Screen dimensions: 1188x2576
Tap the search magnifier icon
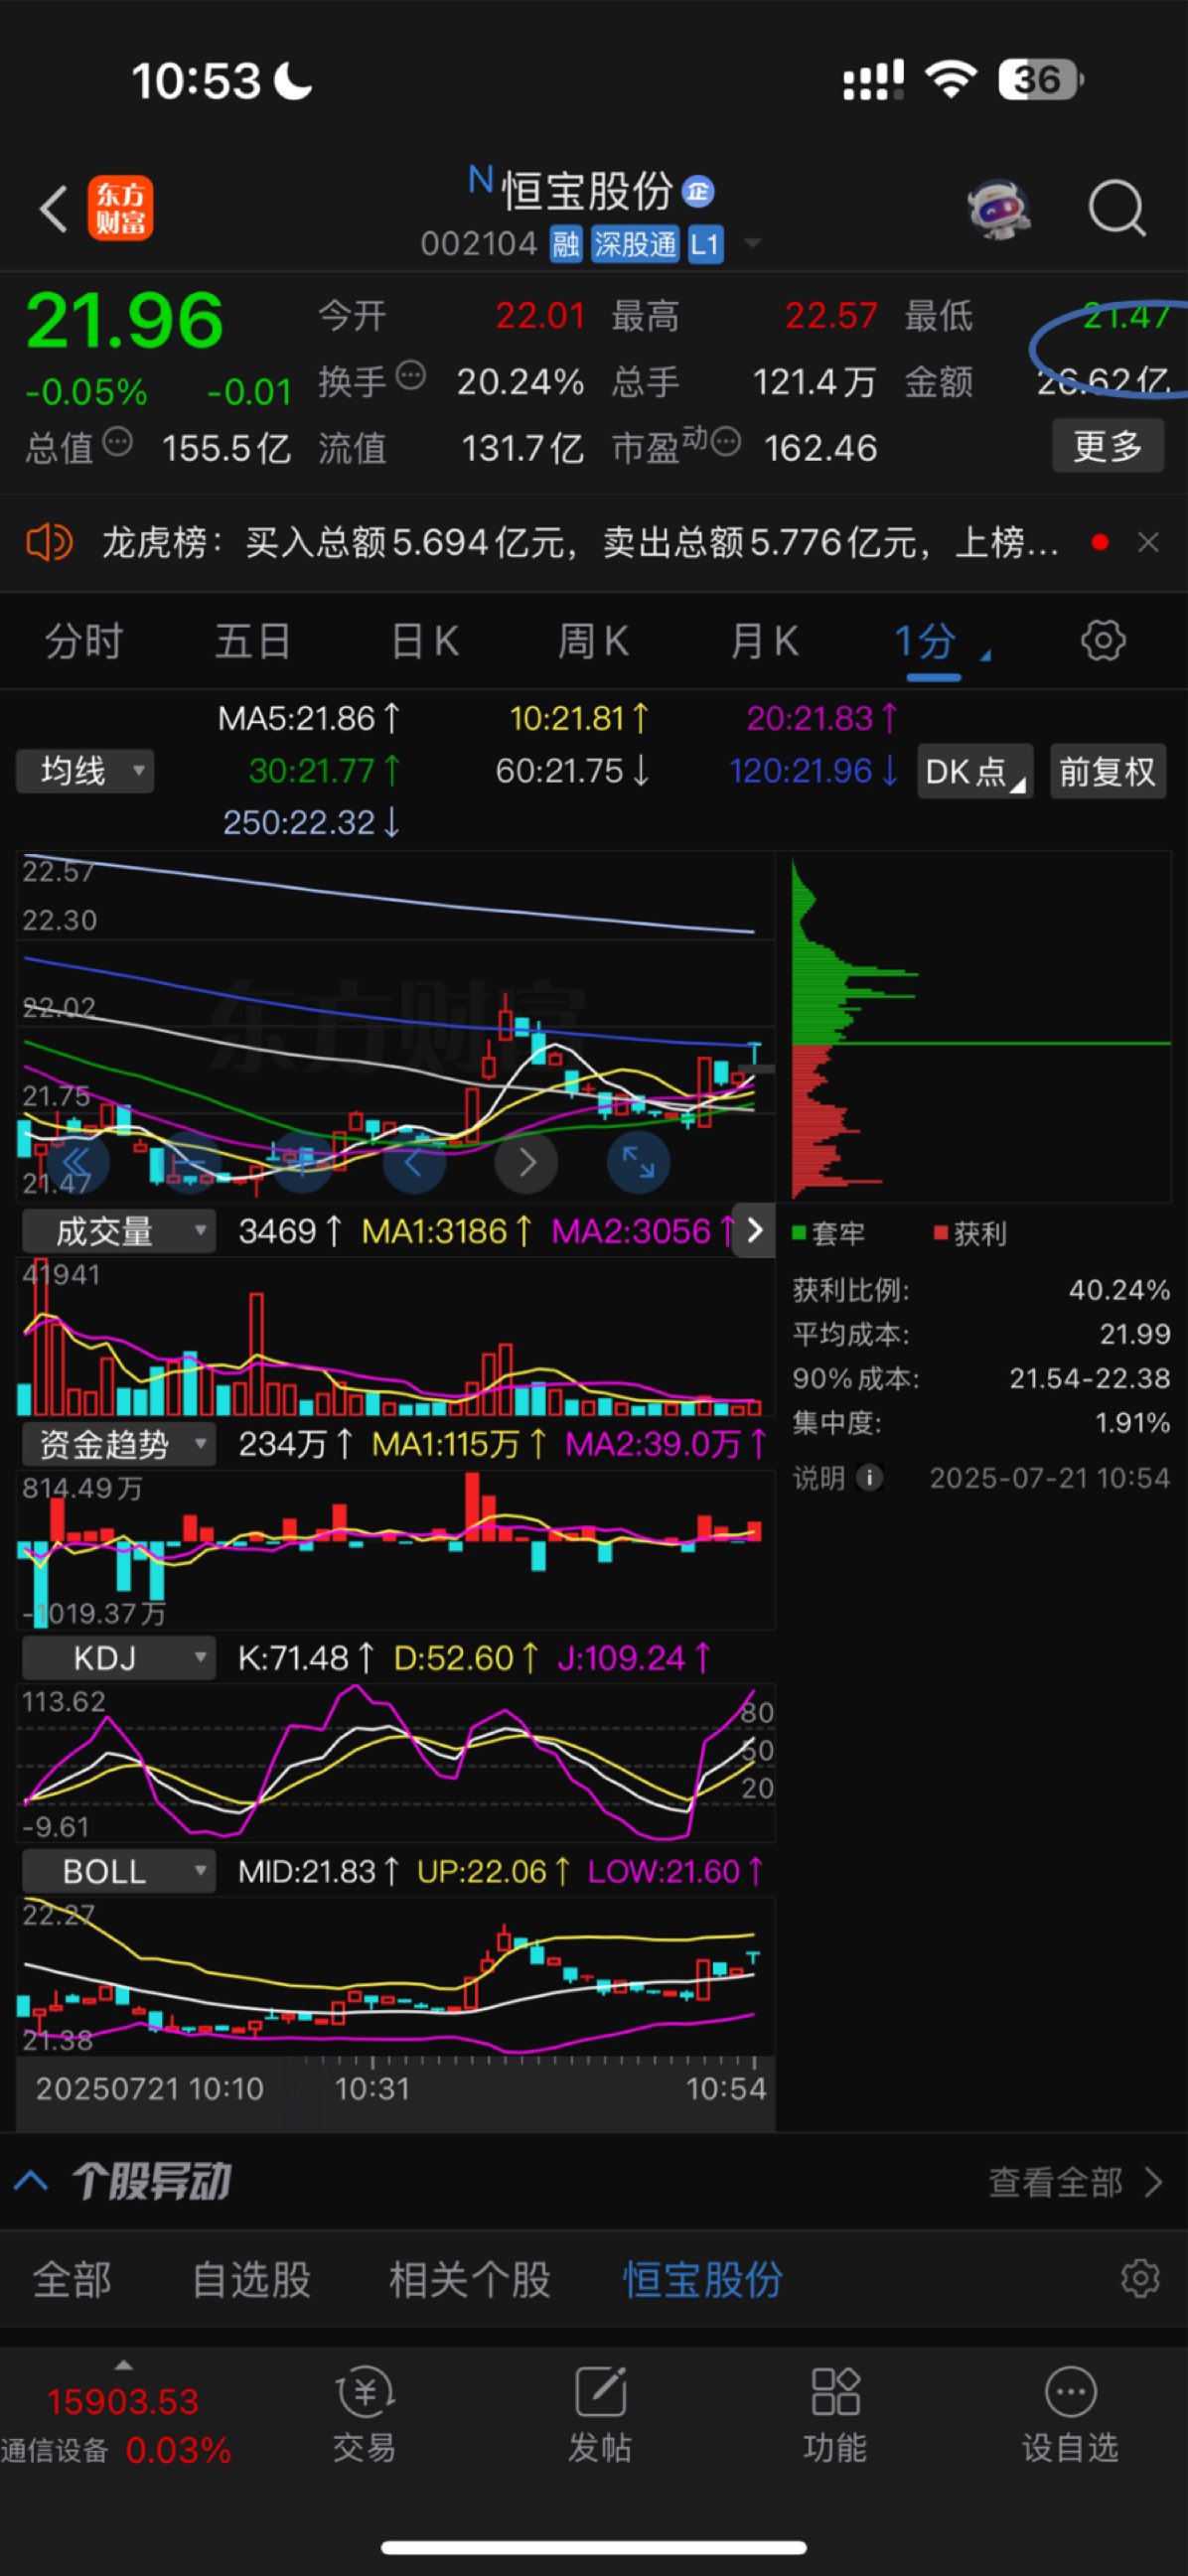(1116, 208)
